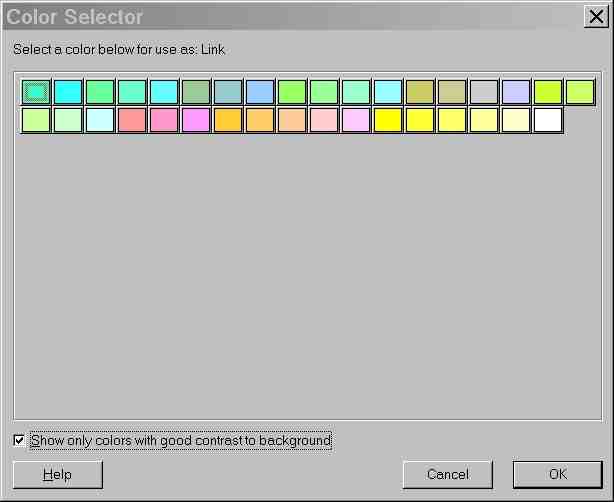614x502 pixels.
Task: Pick the lavender swatch in top row
Action: click(516, 92)
